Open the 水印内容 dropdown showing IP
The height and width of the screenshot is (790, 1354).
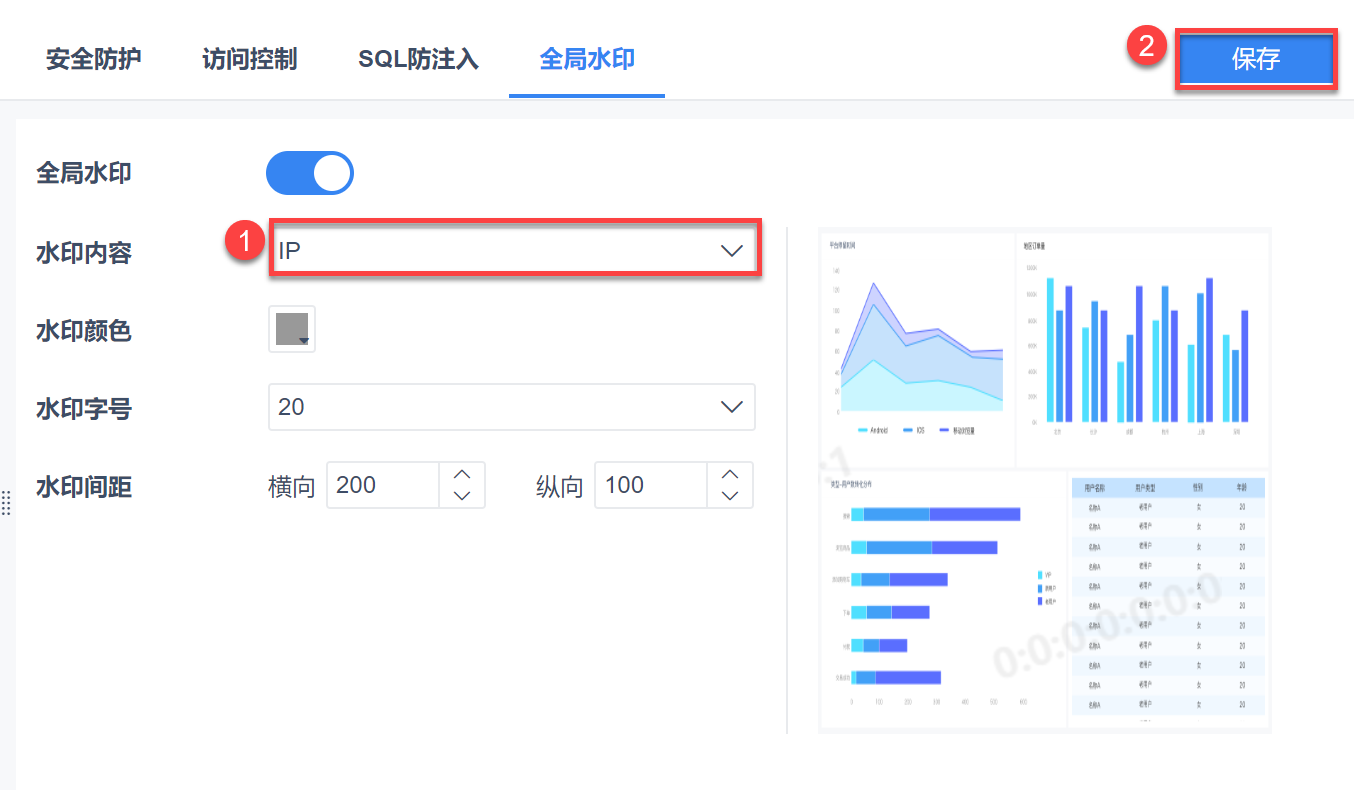(500, 251)
